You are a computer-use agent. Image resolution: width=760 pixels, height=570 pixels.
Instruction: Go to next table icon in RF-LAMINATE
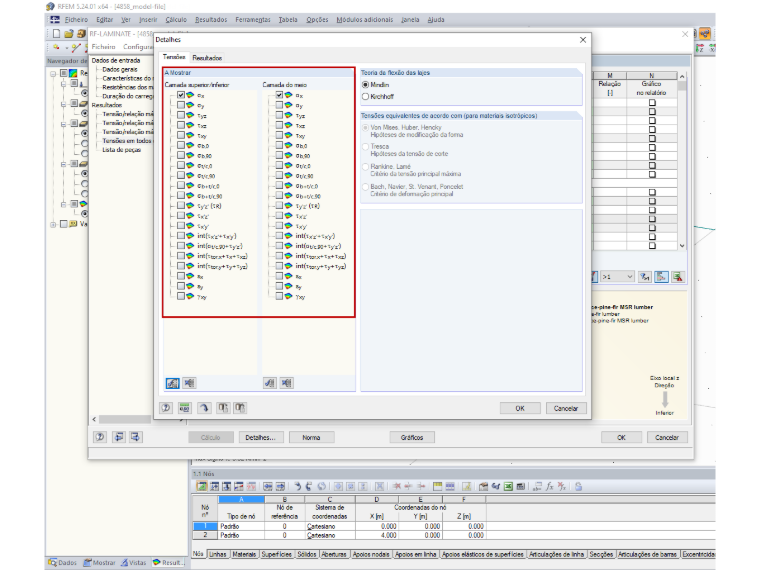pos(135,437)
